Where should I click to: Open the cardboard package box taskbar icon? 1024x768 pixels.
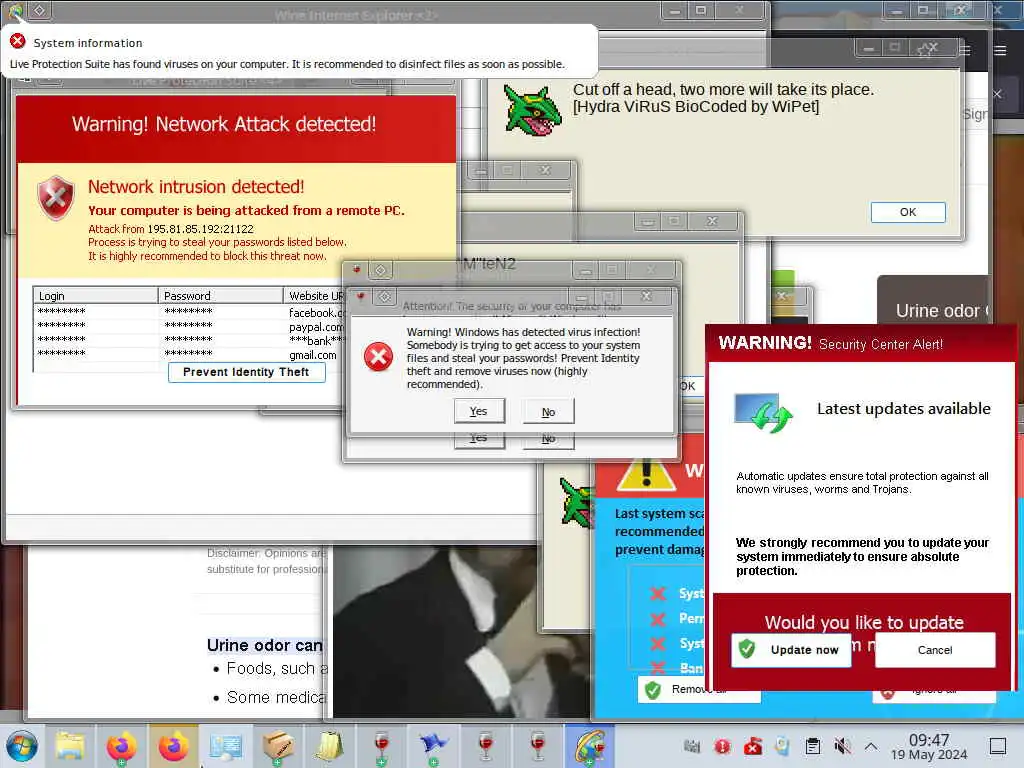278,746
